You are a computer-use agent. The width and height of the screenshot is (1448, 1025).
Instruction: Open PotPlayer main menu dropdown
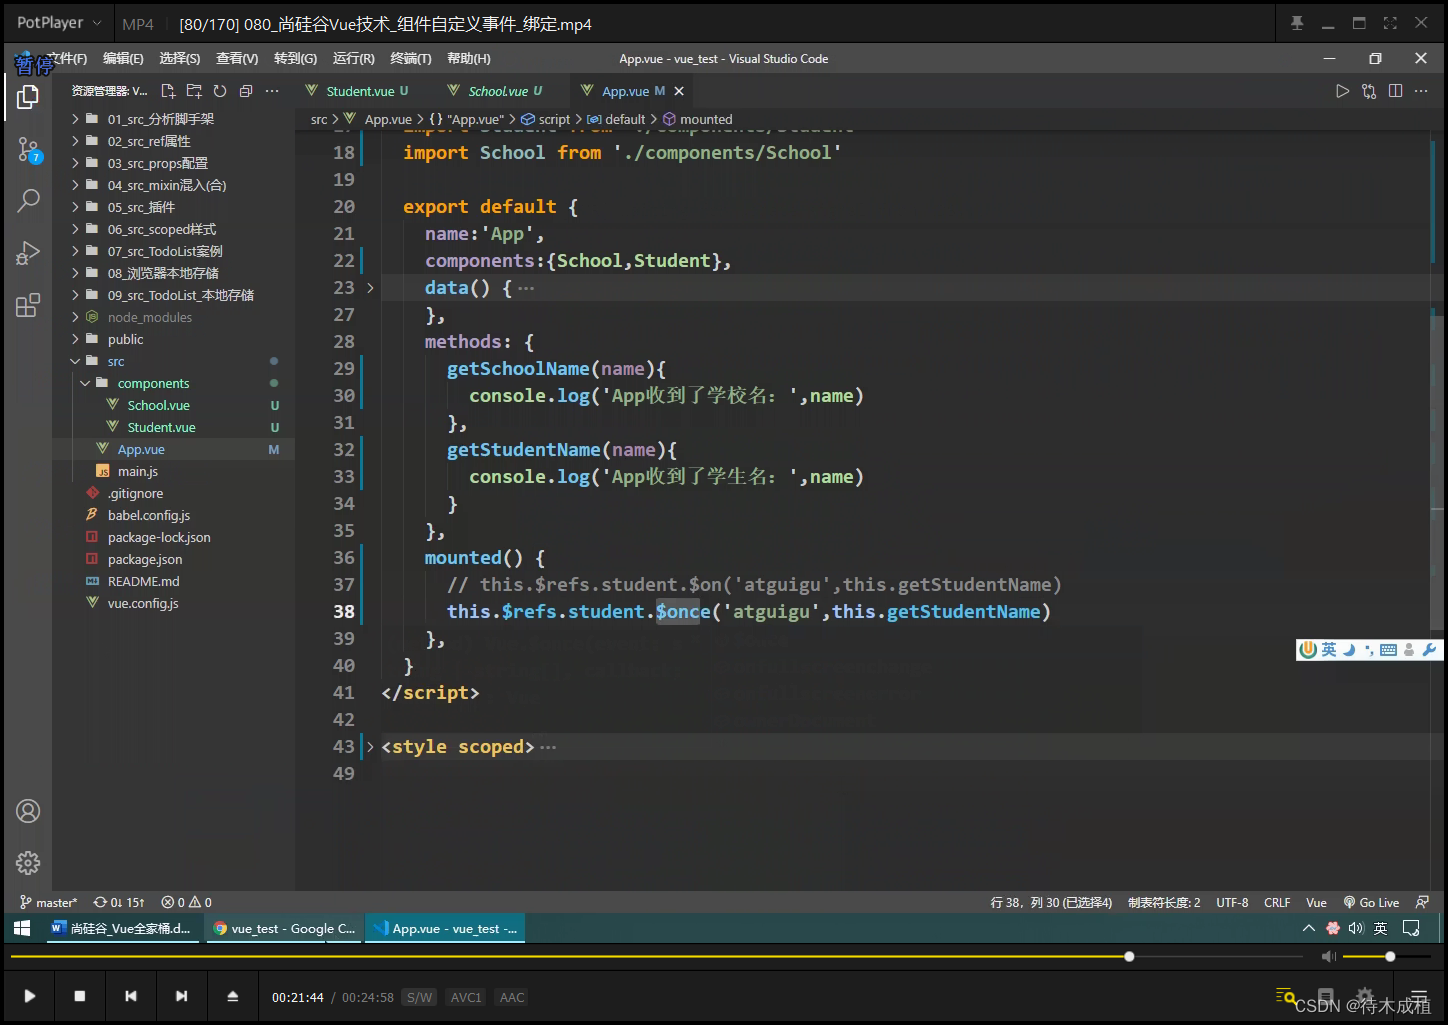pos(59,23)
